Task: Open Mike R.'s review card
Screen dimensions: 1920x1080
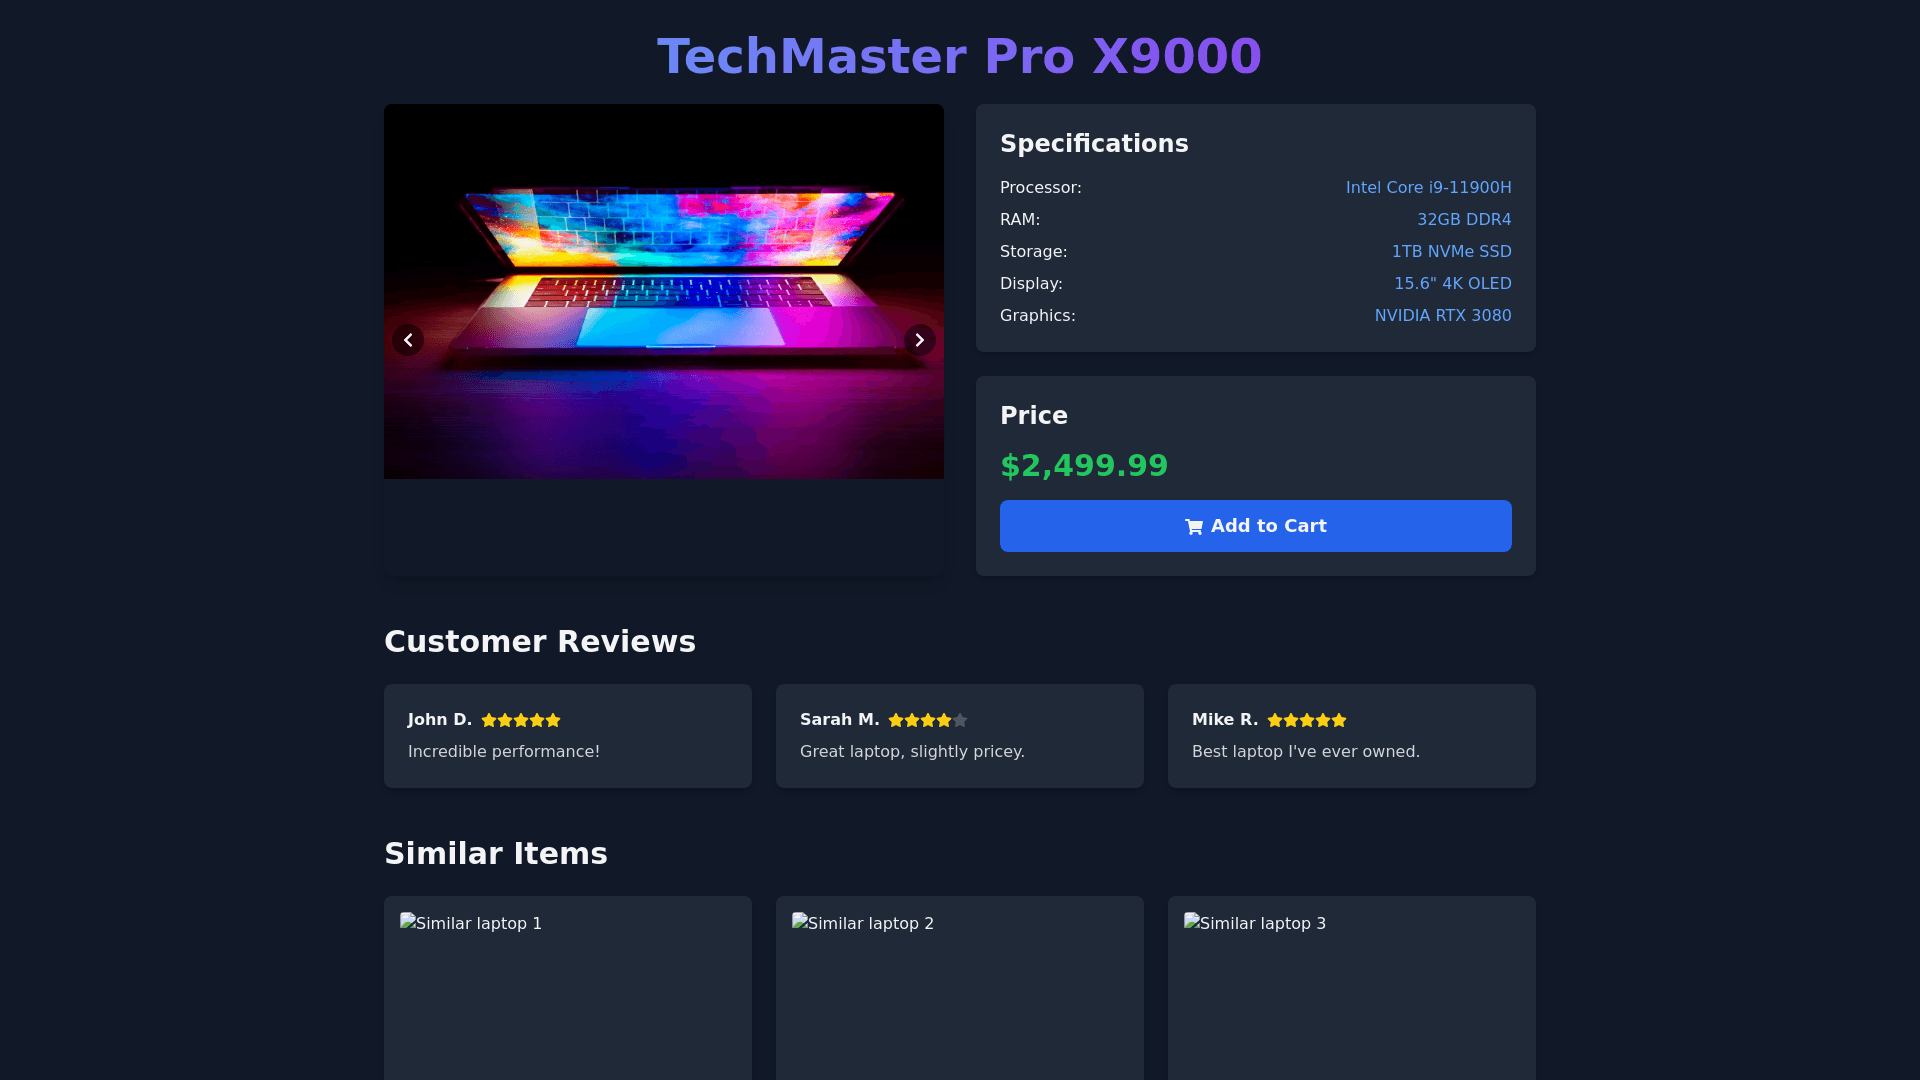Action: coord(1352,736)
